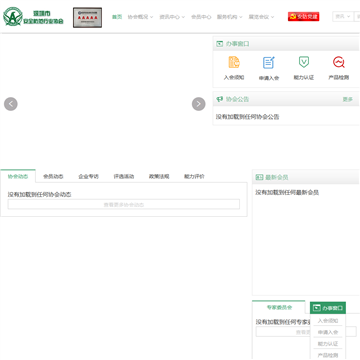Click the 没有加载到任何协会公告 text

247,117
